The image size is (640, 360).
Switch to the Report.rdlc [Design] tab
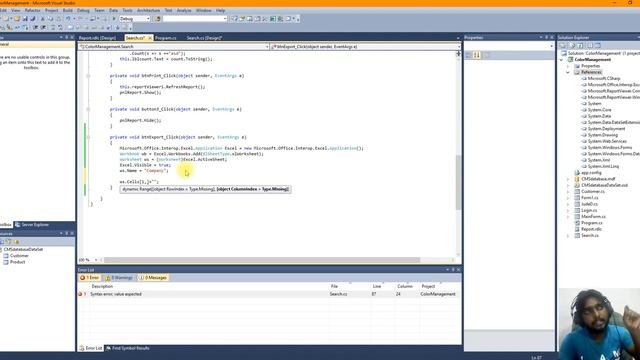[x=97, y=38]
